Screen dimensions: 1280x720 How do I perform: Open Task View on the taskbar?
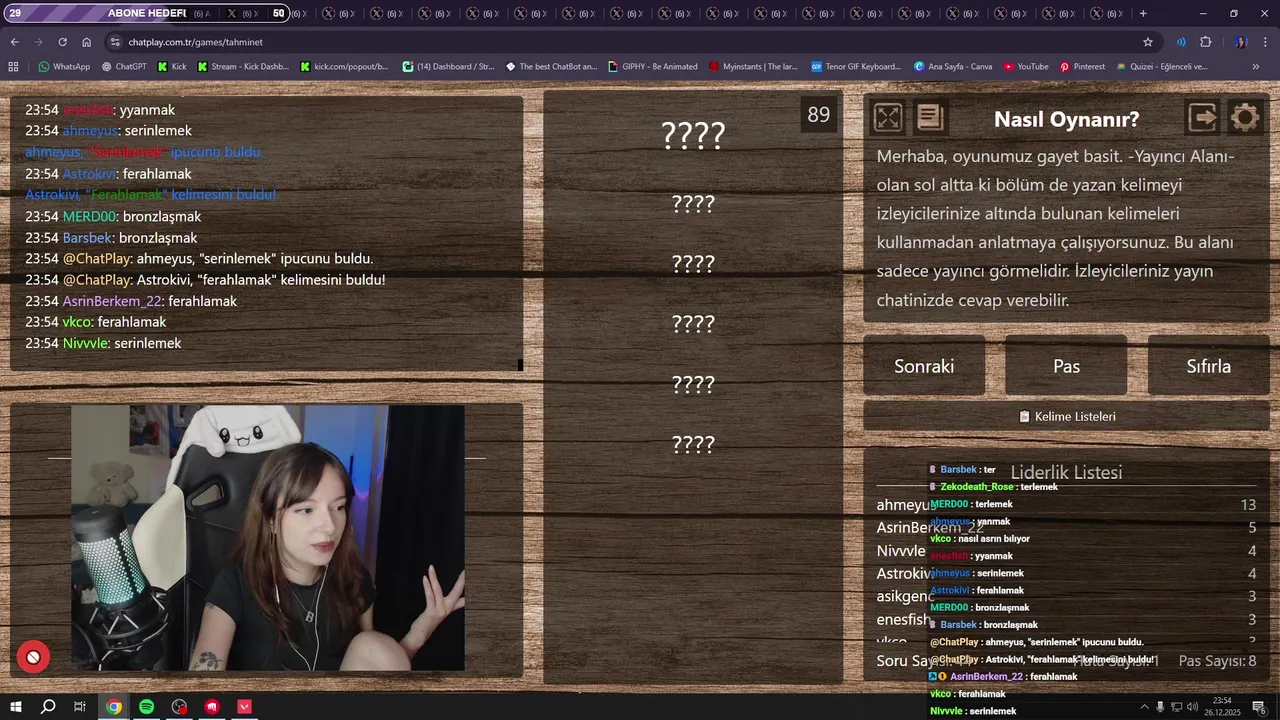coord(80,707)
